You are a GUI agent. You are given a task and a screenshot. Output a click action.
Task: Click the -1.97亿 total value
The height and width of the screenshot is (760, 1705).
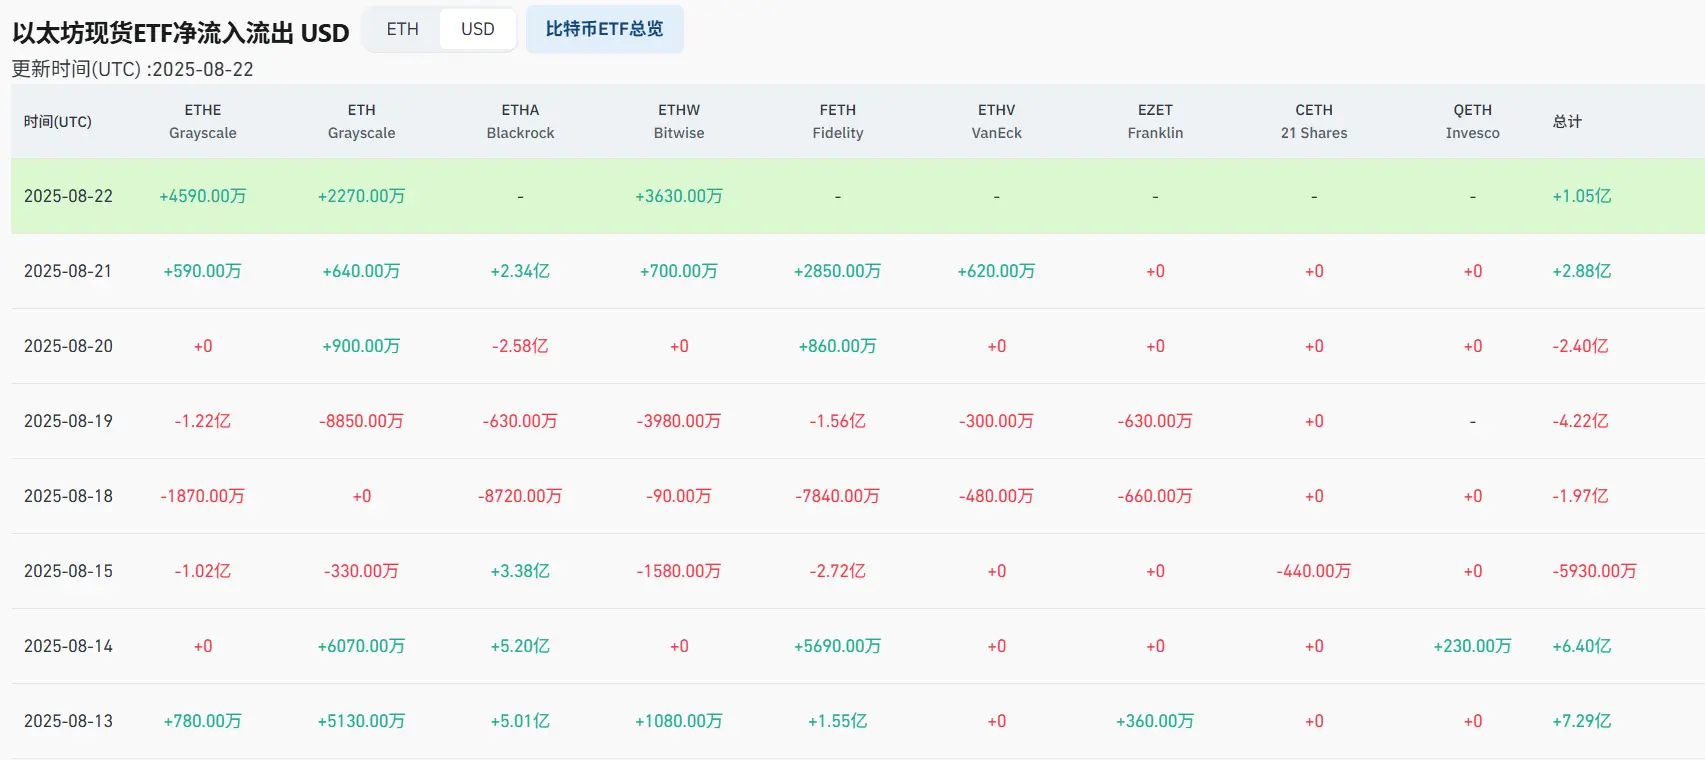click(1580, 496)
